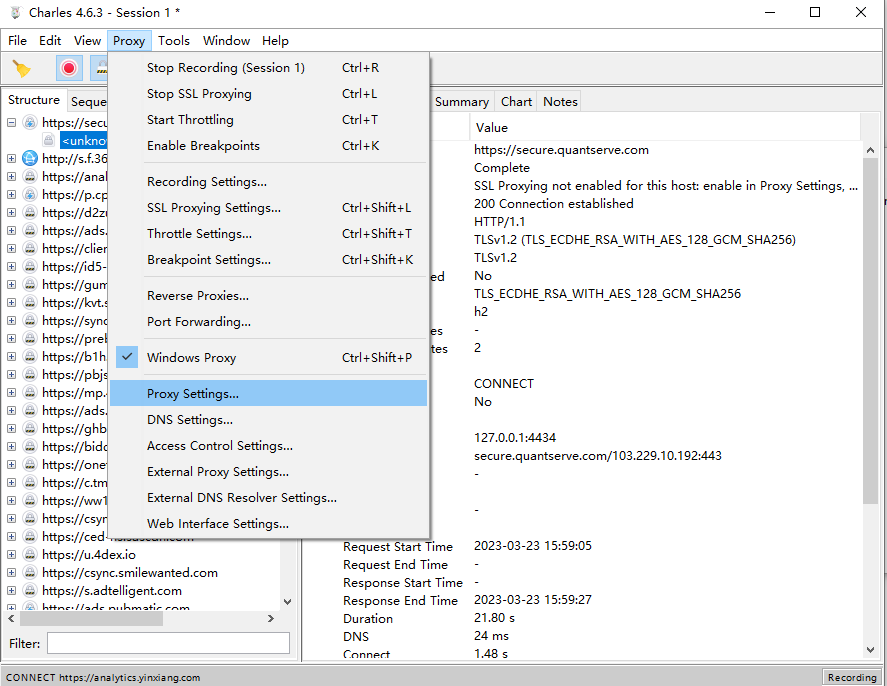The width and height of the screenshot is (887, 686).
Task: Switch to the Sequence tab
Action: pyautogui.click(x=88, y=101)
